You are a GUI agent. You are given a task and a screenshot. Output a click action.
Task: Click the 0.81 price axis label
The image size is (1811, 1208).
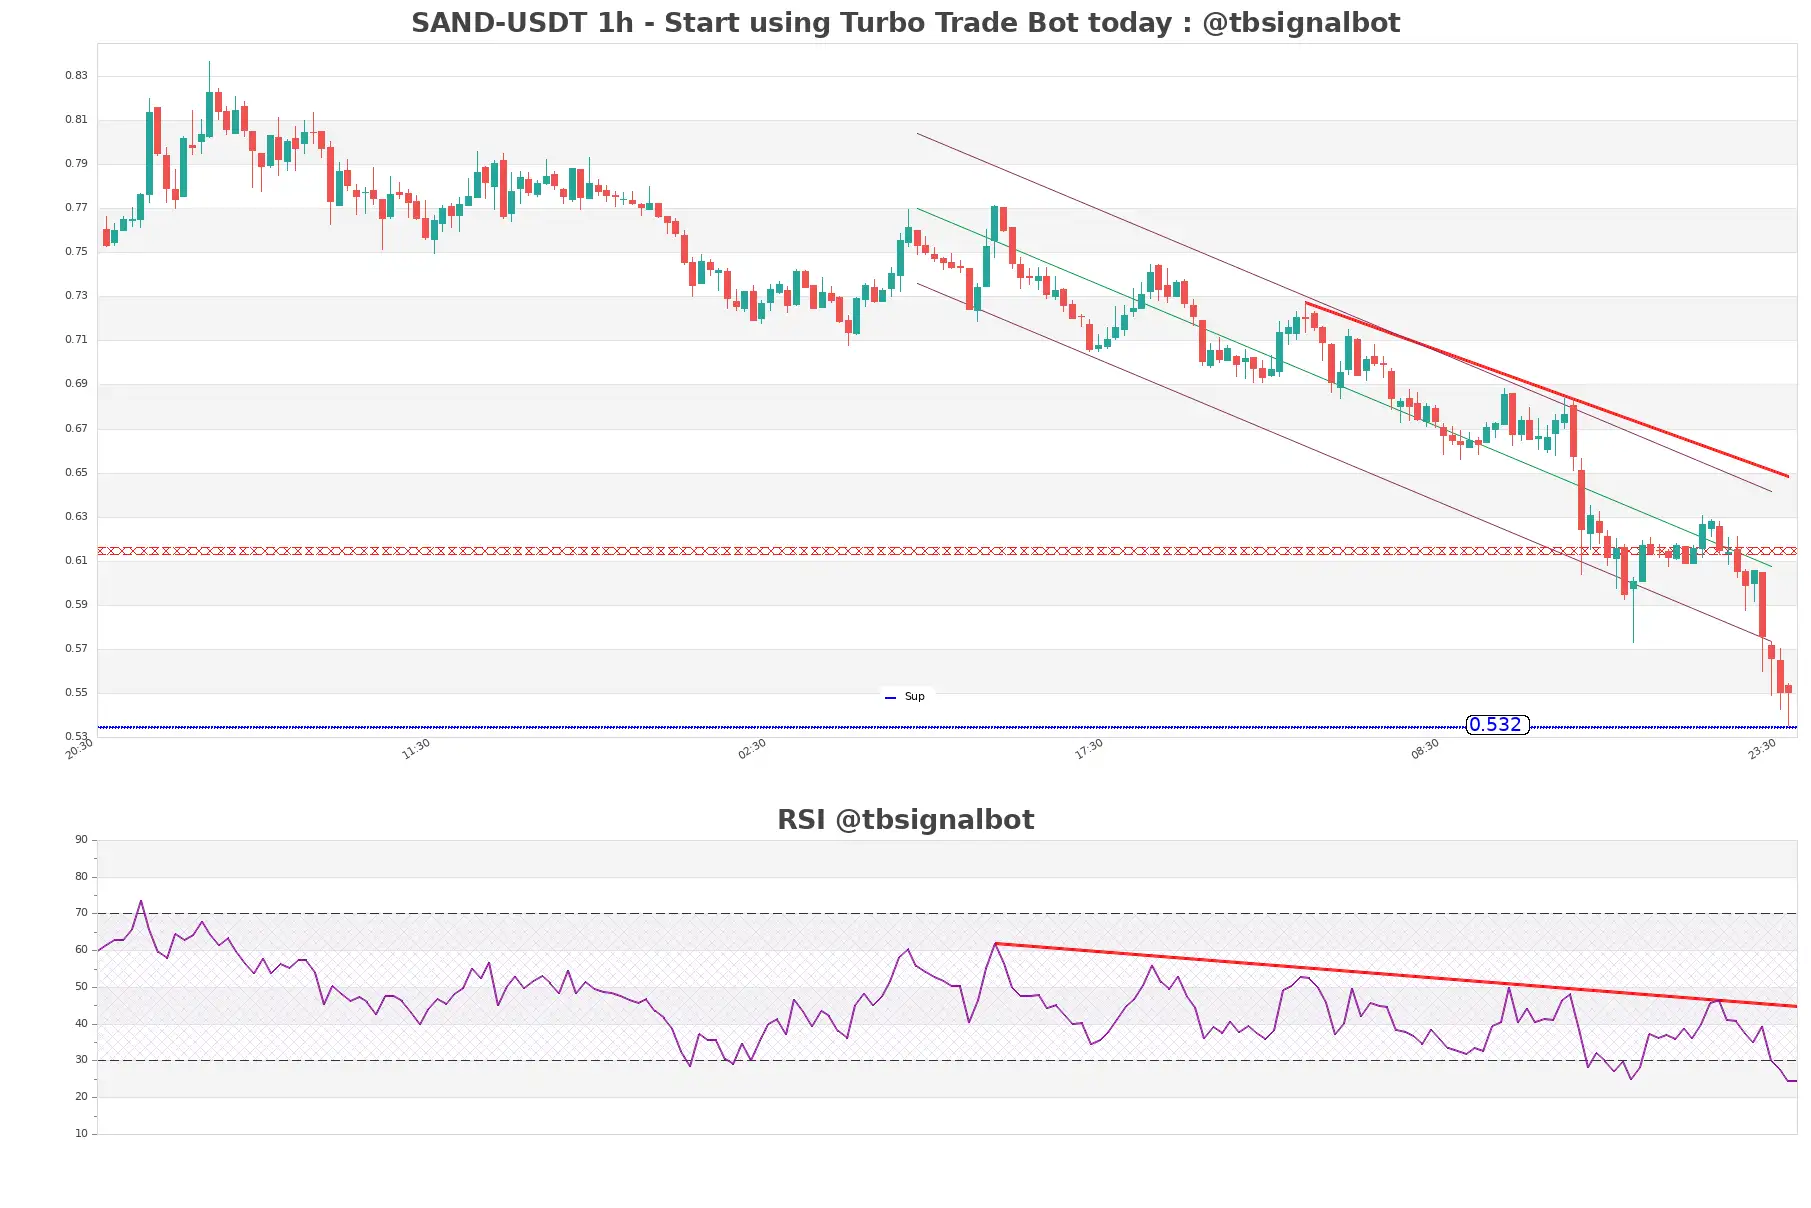[x=76, y=120]
